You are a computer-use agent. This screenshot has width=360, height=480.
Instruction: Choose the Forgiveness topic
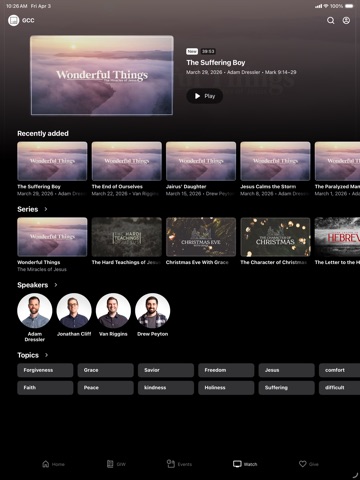tap(45, 370)
